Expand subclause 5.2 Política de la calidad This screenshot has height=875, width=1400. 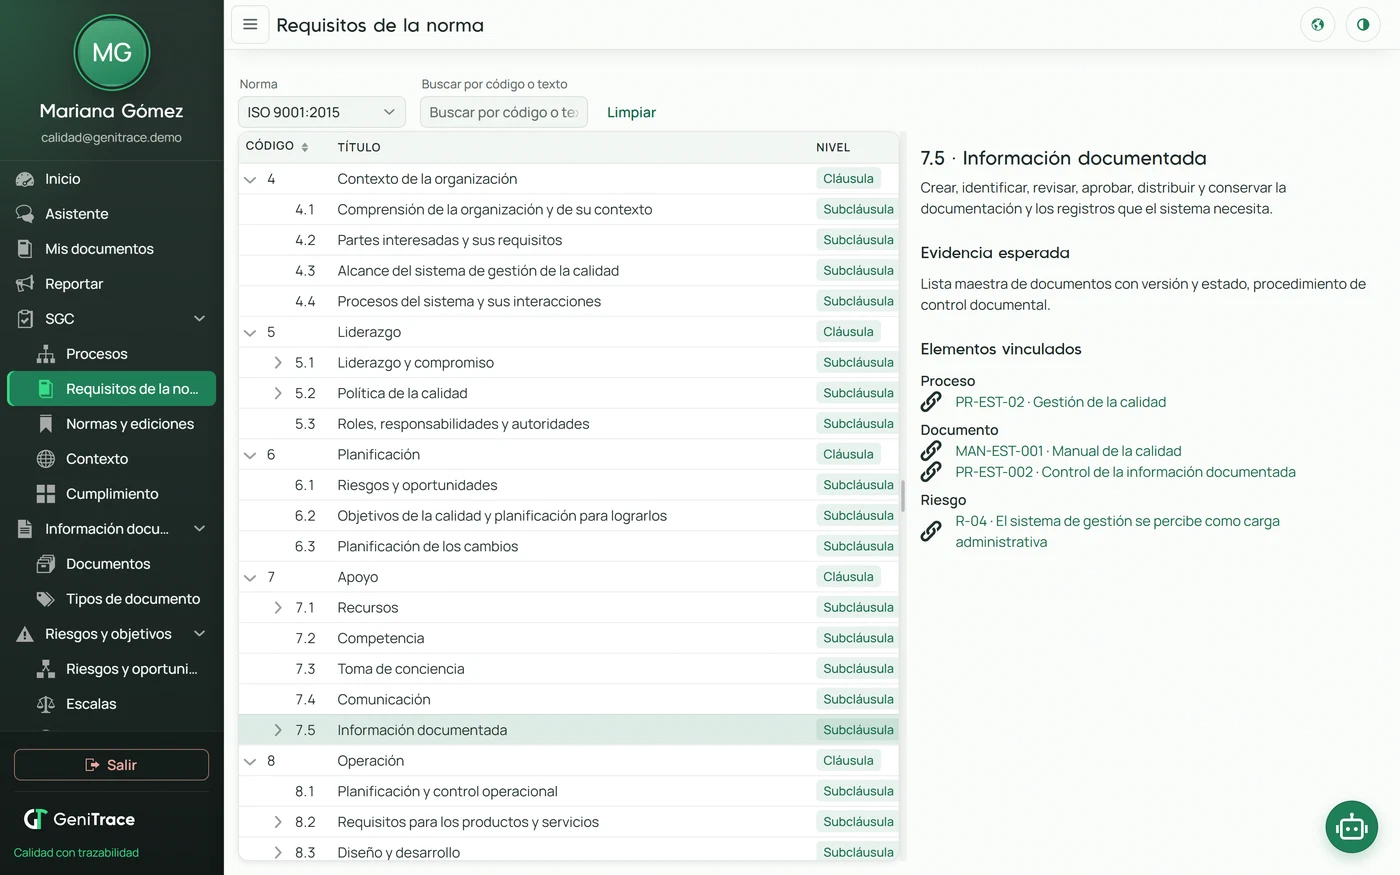point(278,393)
